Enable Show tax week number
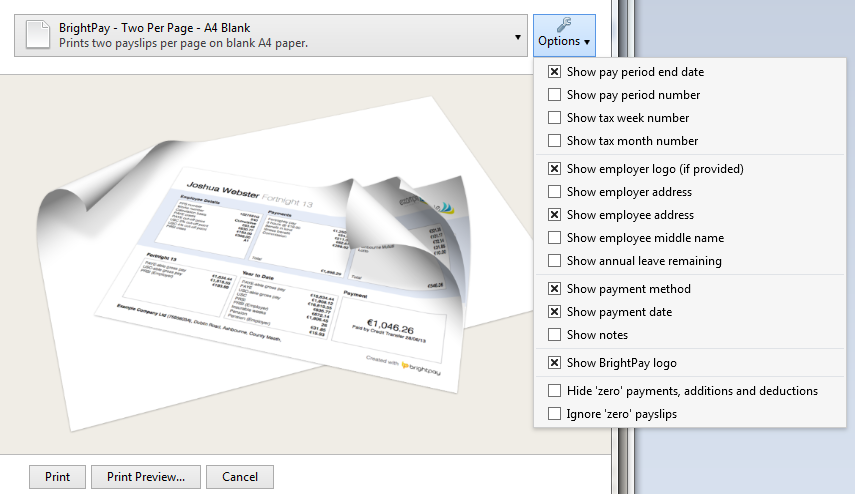 554,118
